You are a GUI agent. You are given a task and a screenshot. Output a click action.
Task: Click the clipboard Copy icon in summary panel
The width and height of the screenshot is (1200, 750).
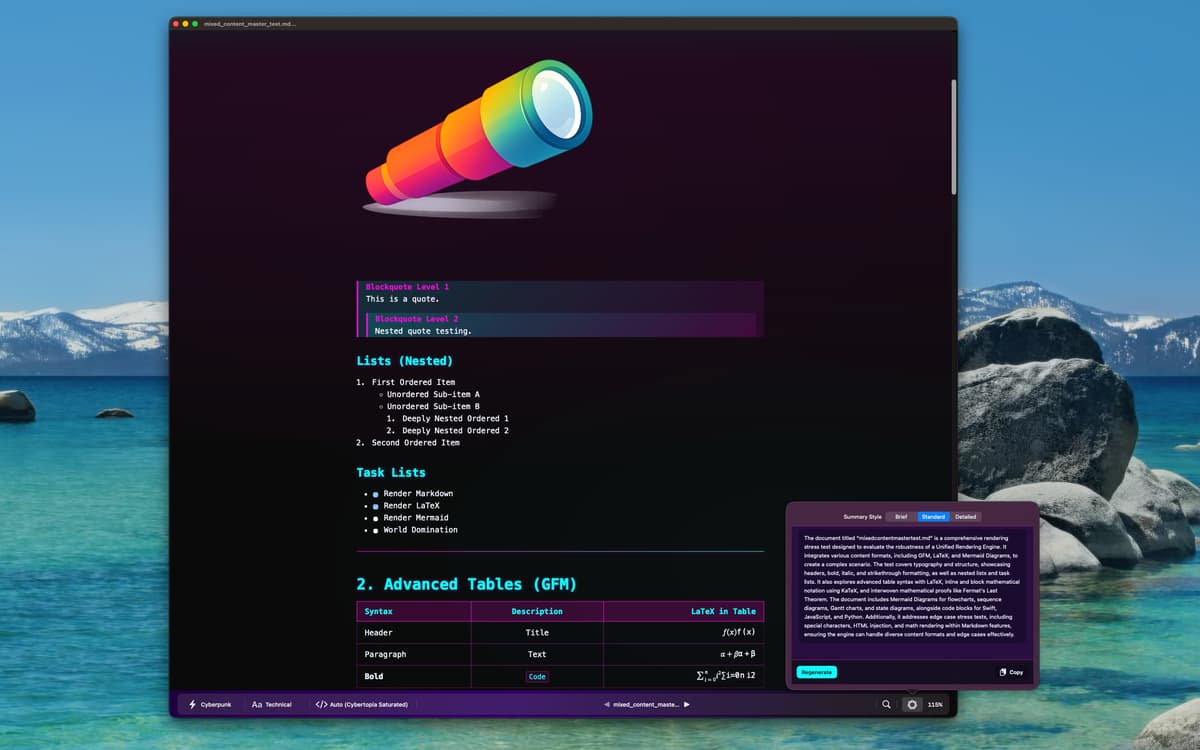tap(1003, 672)
